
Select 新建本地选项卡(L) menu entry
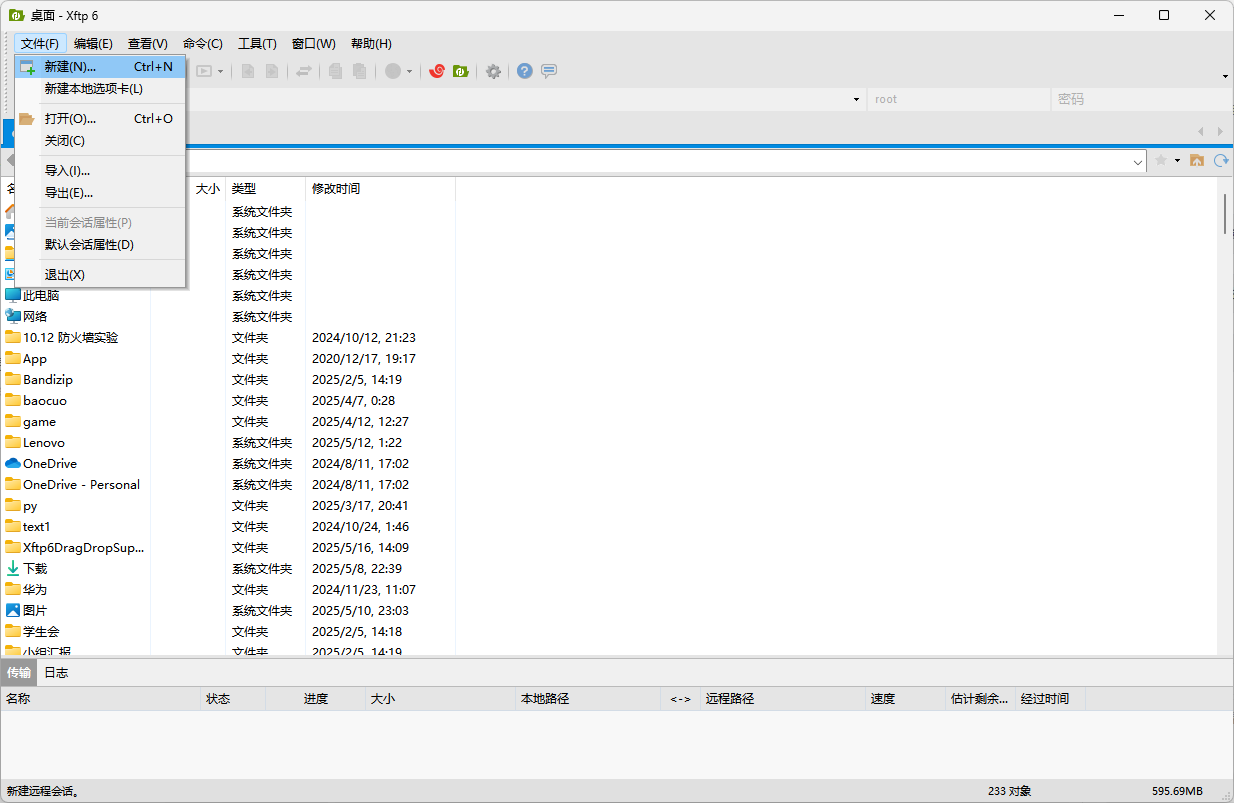pyautogui.click(x=100, y=89)
